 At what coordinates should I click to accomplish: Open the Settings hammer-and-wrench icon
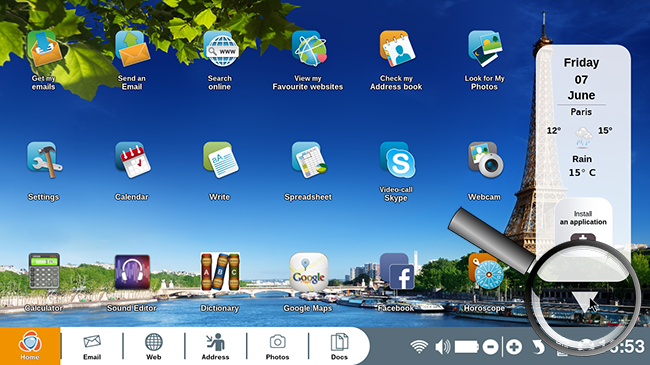point(44,160)
